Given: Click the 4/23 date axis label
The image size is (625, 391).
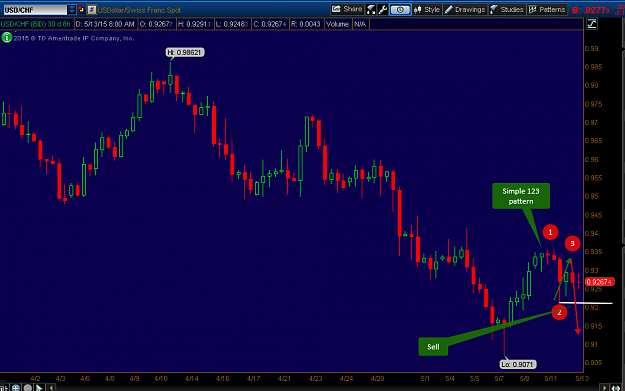Looking at the screenshot, I should click(315, 378).
